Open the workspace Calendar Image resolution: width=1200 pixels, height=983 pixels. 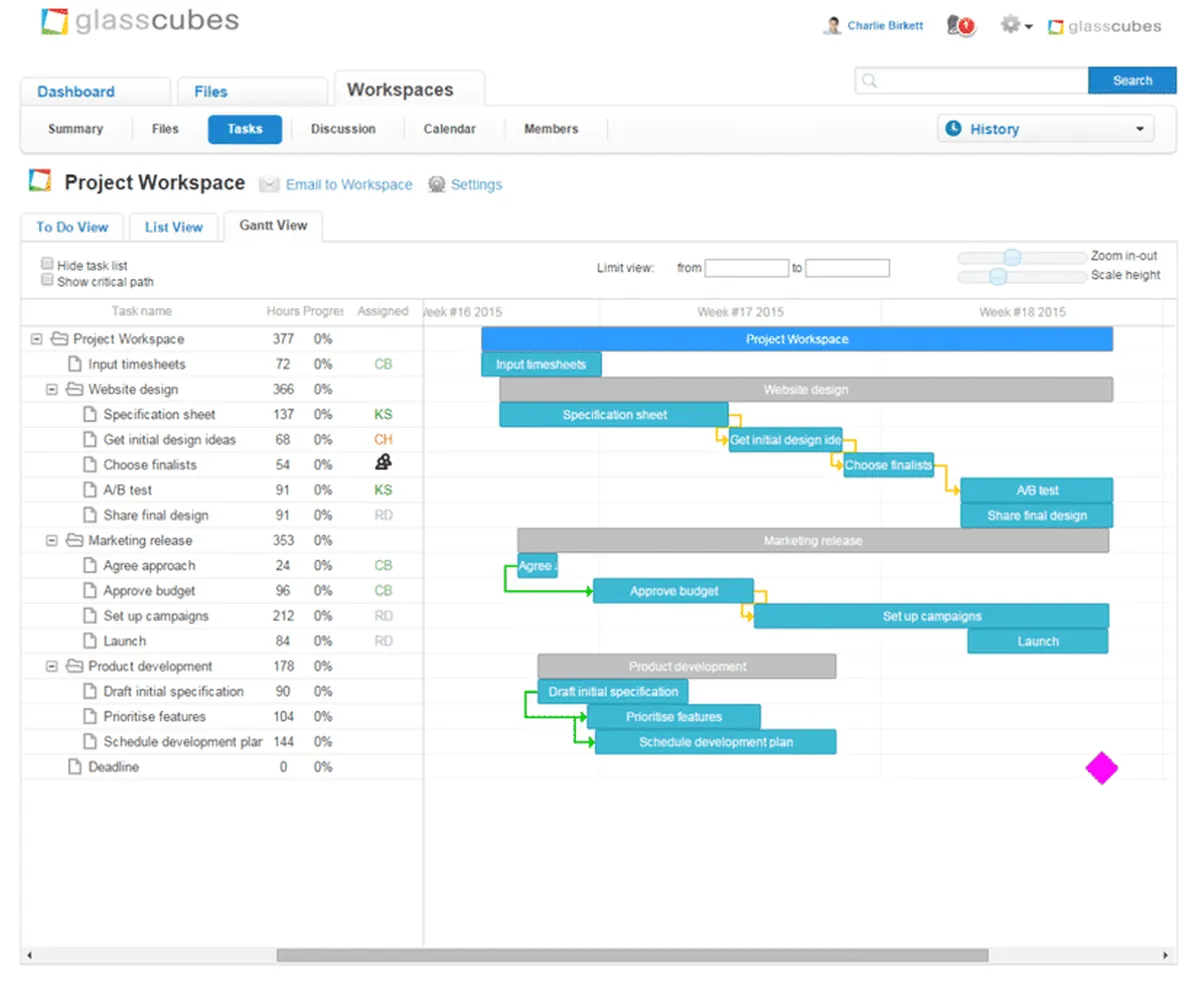coord(450,129)
